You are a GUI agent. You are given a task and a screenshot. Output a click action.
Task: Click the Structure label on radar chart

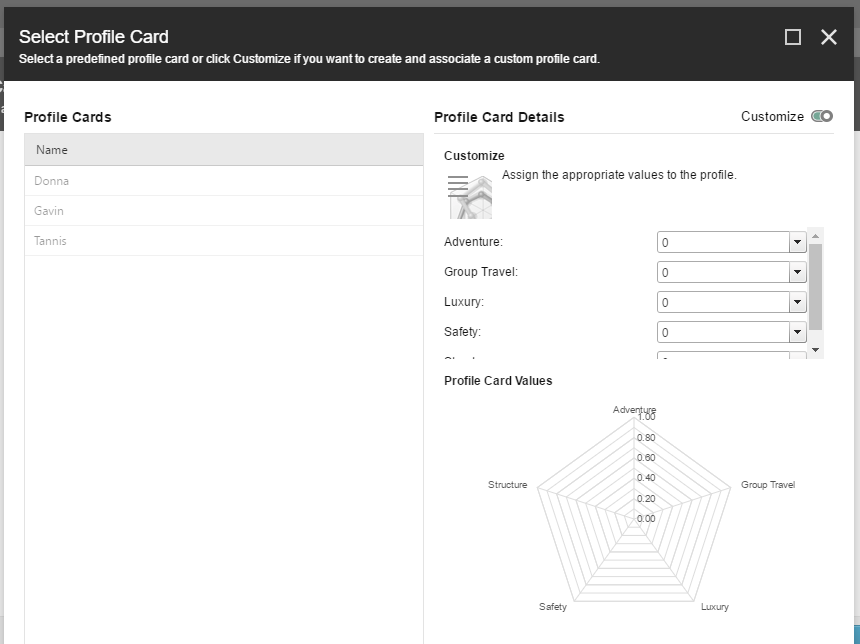tap(507, 484)
